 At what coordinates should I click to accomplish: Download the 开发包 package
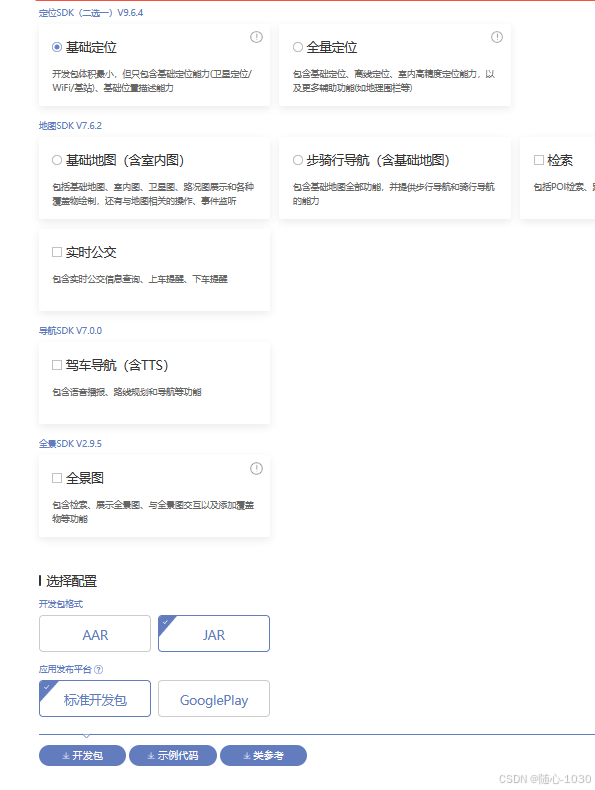(x=82, y=755)
